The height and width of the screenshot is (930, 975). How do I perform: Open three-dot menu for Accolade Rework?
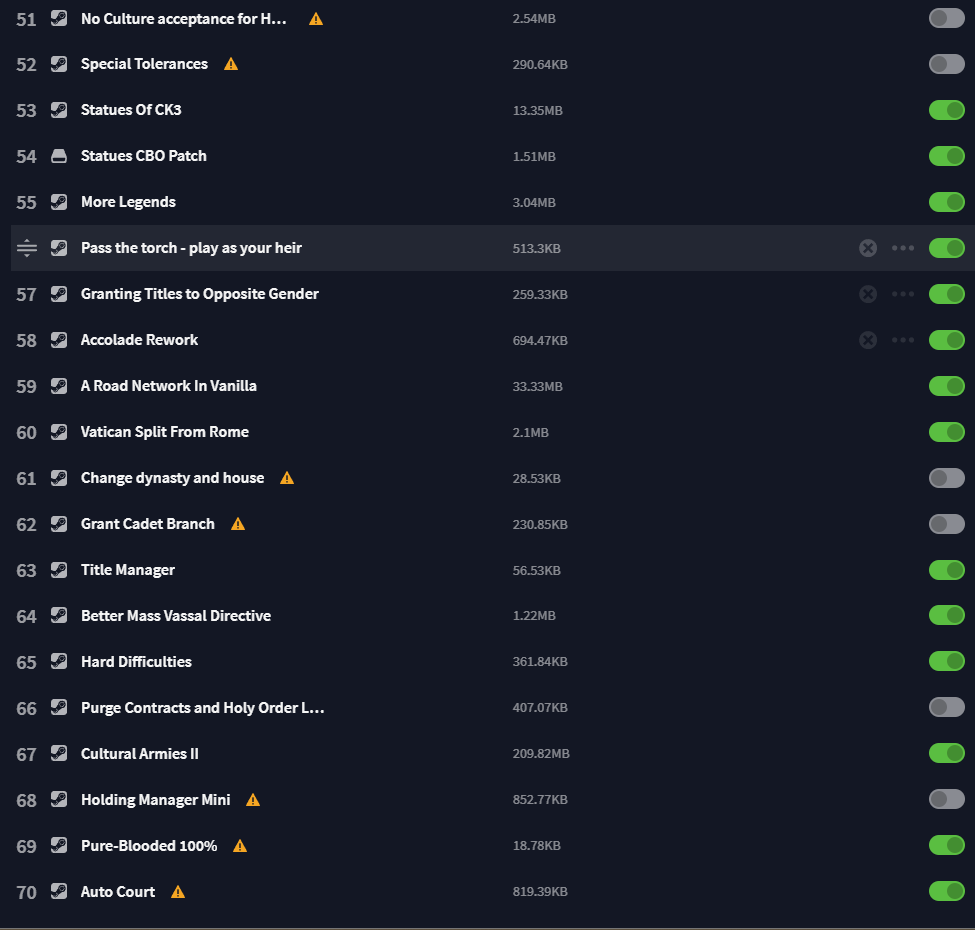pyautogui.click(x=903, y=340)
